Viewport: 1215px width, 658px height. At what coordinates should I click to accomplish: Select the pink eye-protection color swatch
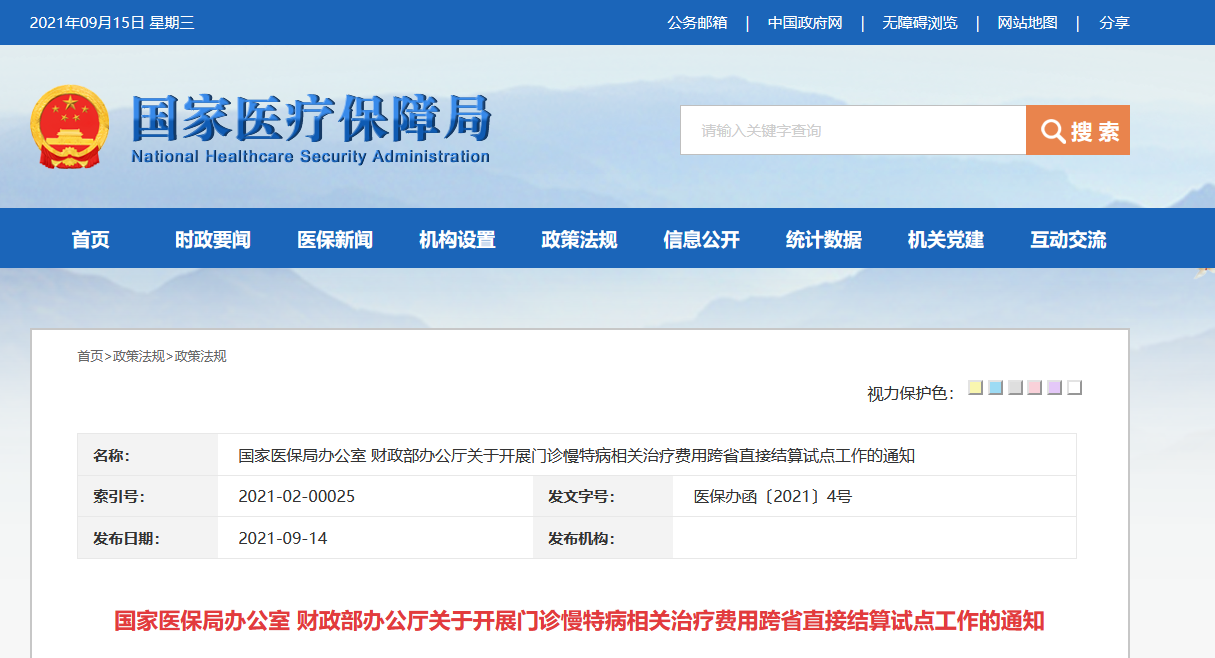coord(1035,388)
